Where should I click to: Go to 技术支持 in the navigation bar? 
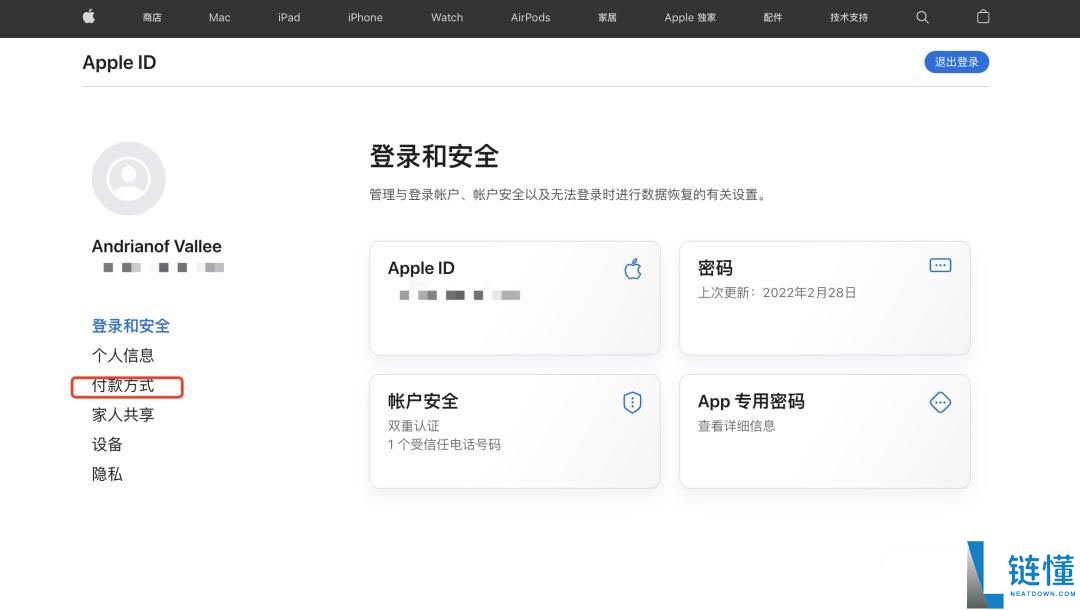[847, 17]
